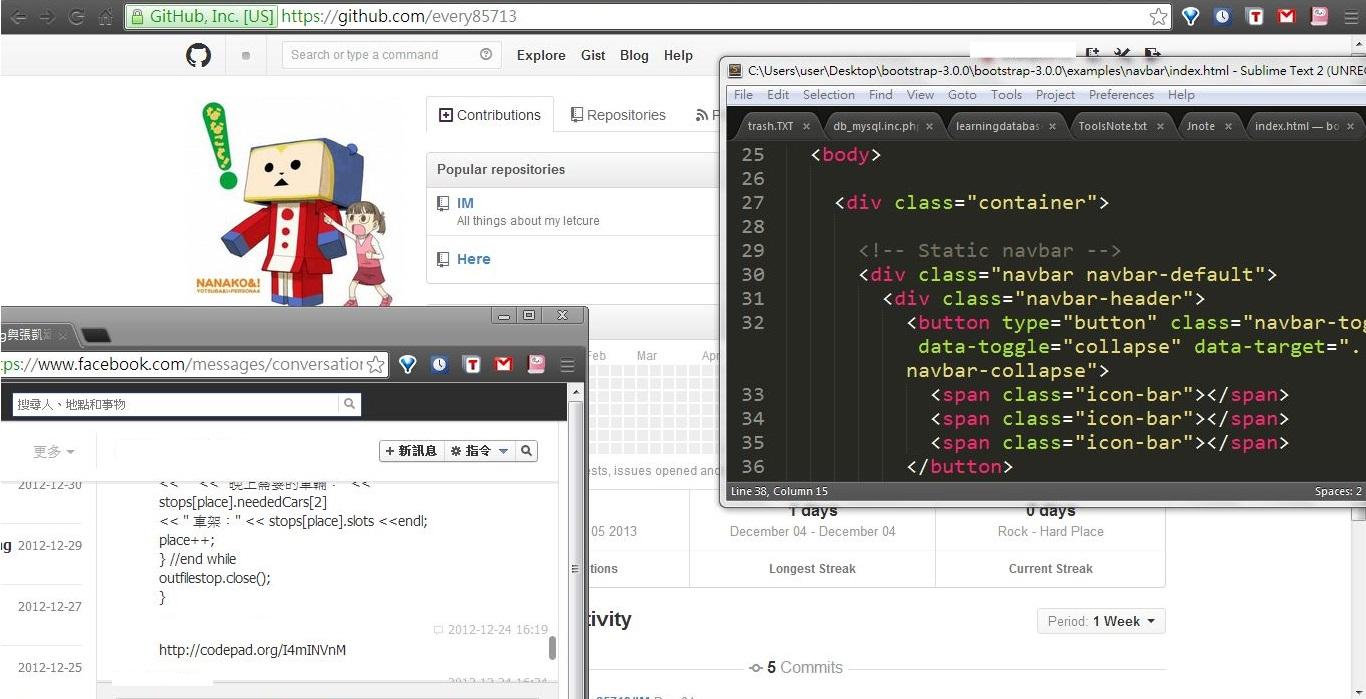Open the Explore link on GitHub

[x=541, y=55]
